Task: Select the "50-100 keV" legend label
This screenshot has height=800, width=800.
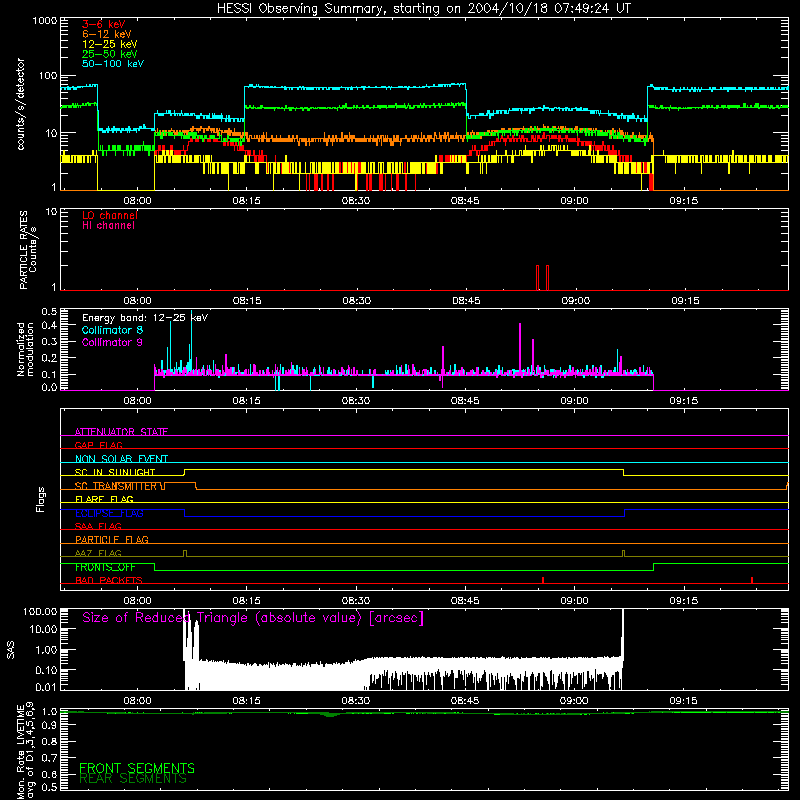Action: pyautogui.click(x=113, y=64)
